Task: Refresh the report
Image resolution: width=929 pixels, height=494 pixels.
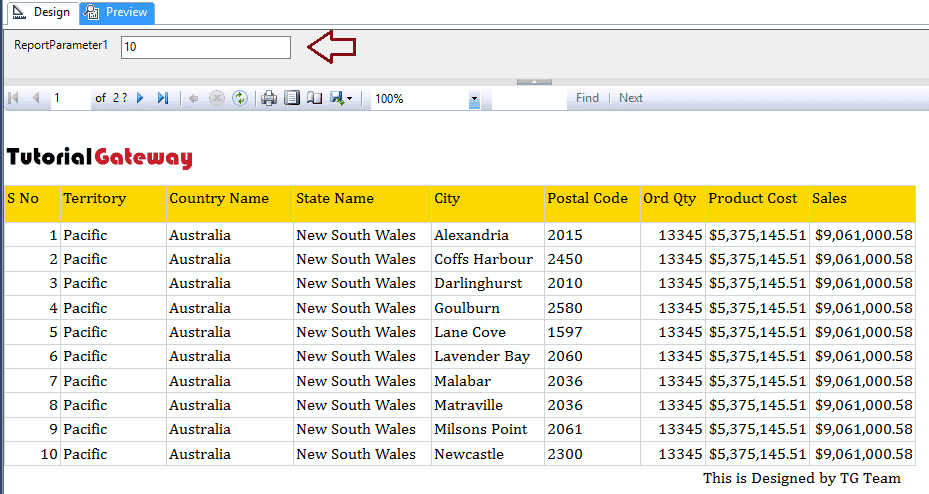Action: point(240,98)
